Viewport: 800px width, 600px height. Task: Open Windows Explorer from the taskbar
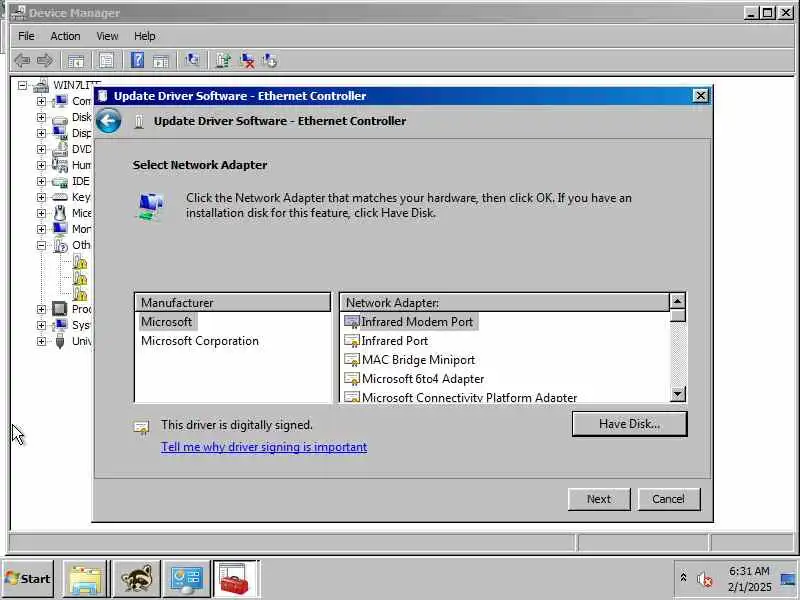pyautogui.click(x=85, y=579)
